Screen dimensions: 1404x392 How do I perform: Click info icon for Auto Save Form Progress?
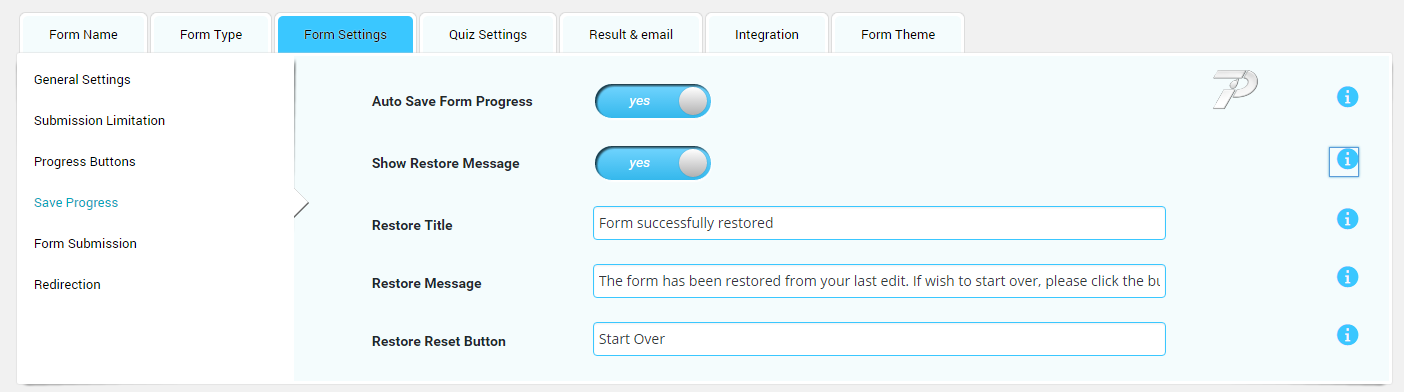point(1347,97)
